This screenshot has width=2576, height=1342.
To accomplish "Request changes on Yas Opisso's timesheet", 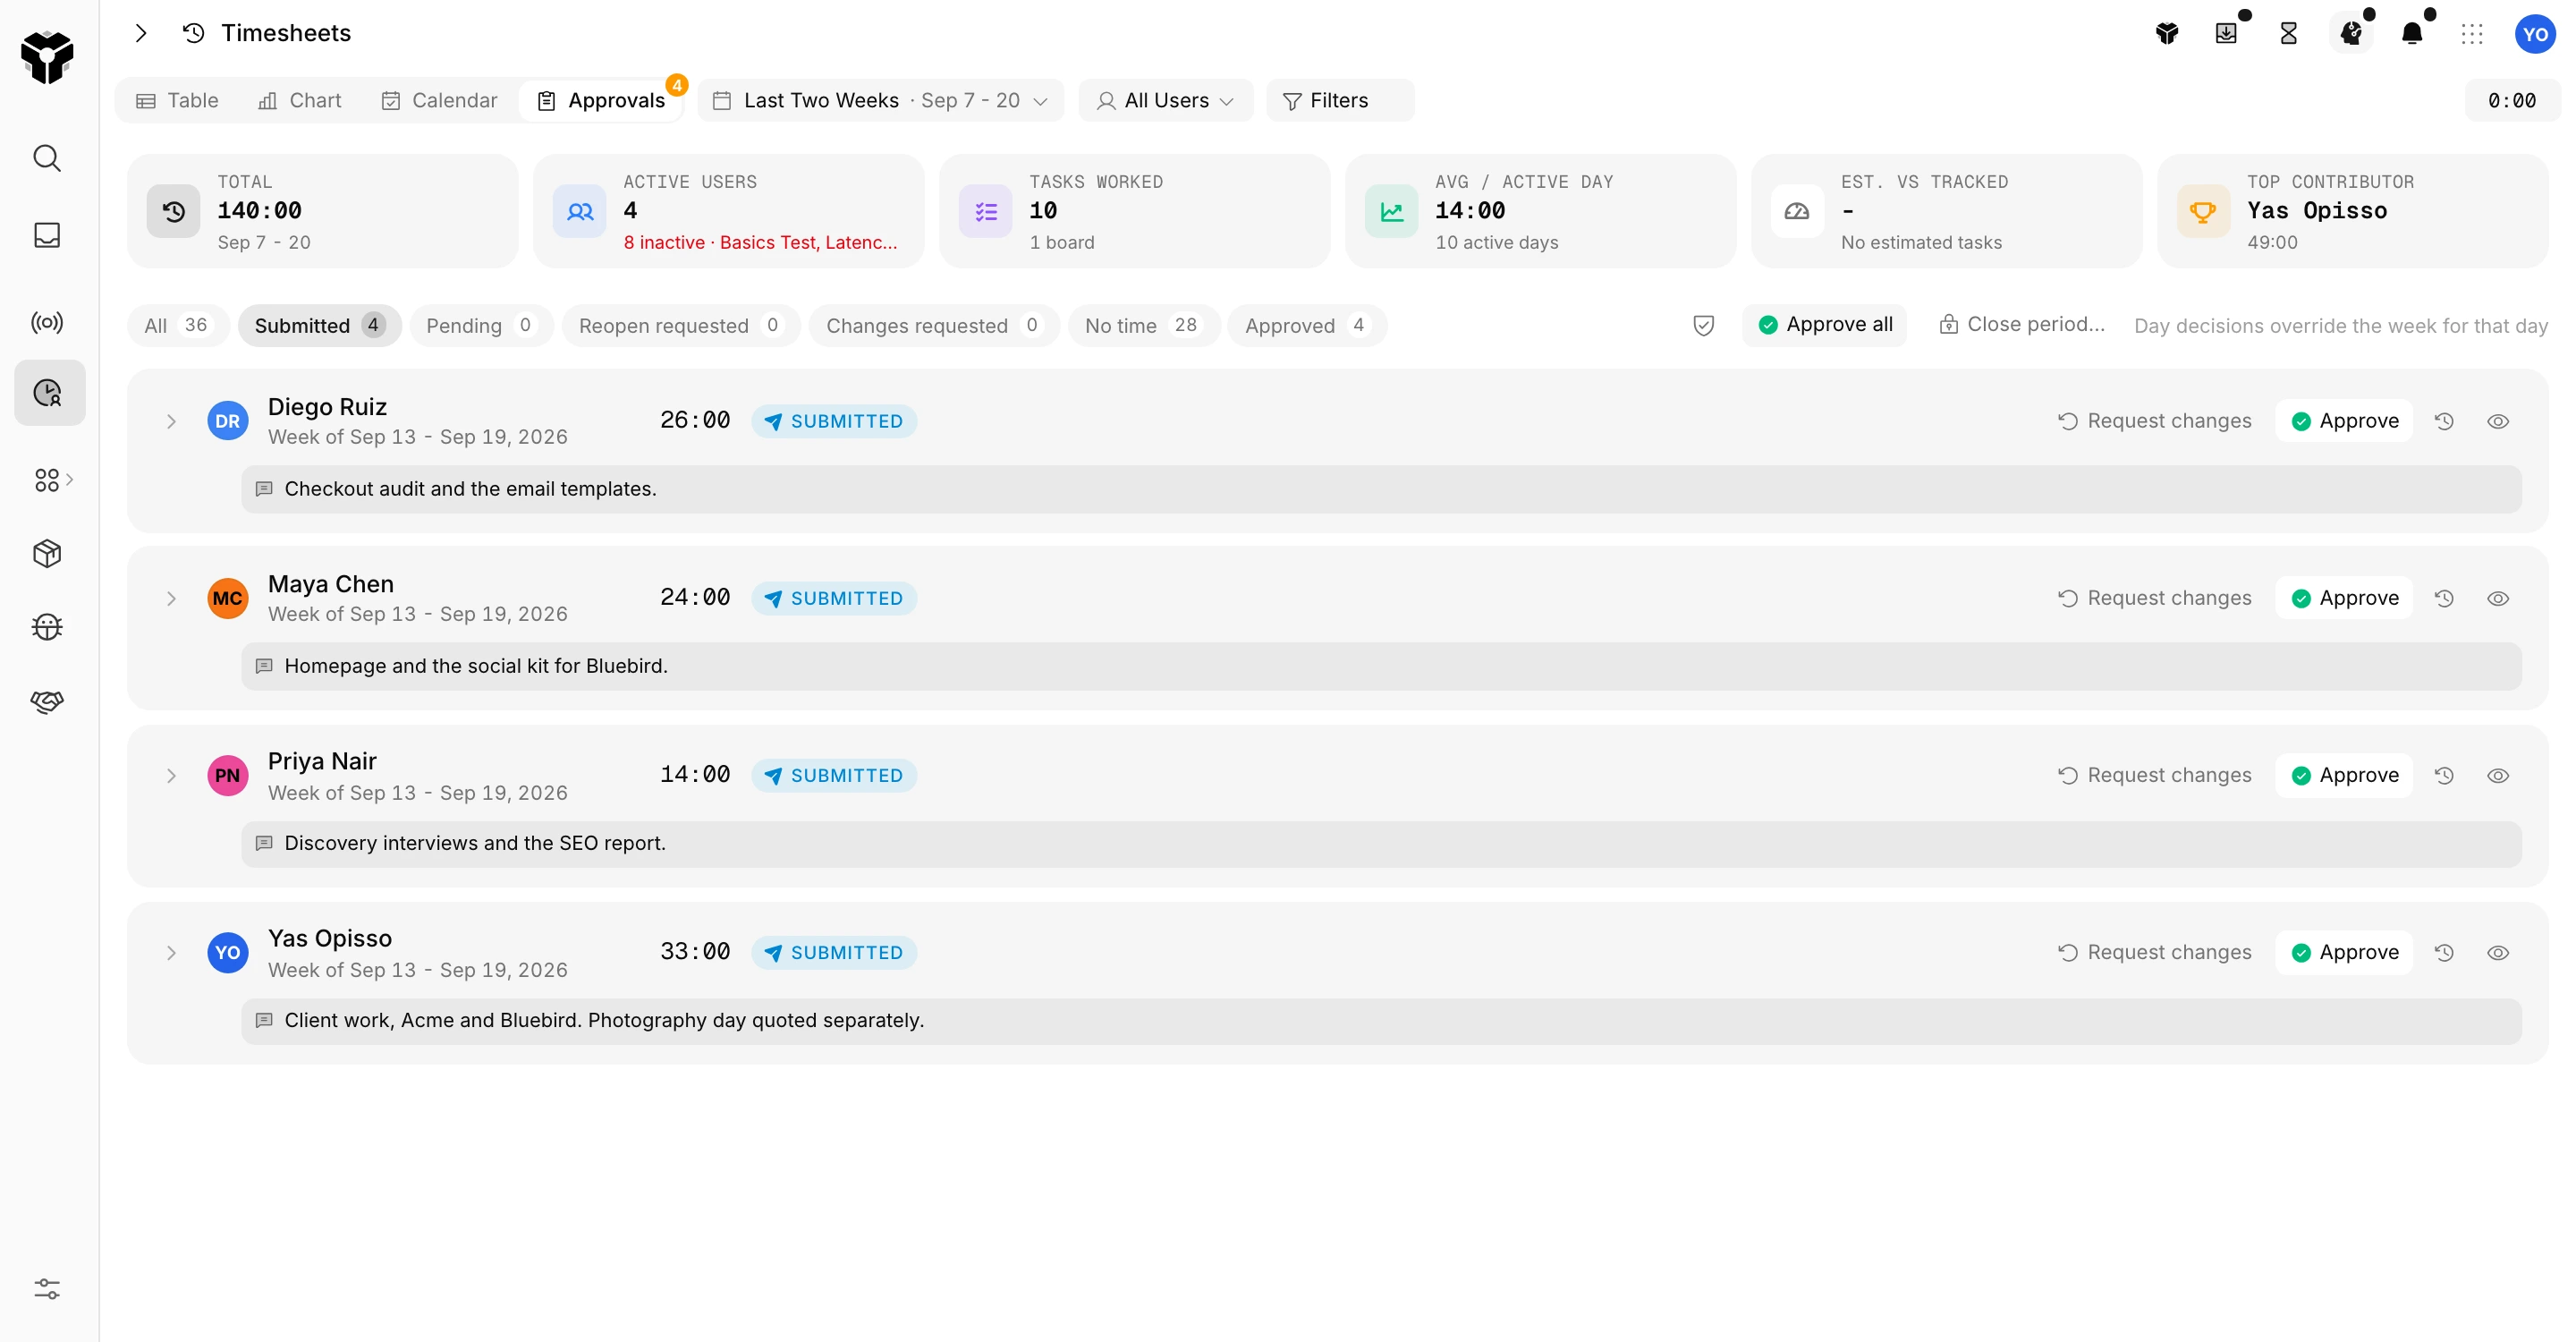I will [x=2154, y=952].
